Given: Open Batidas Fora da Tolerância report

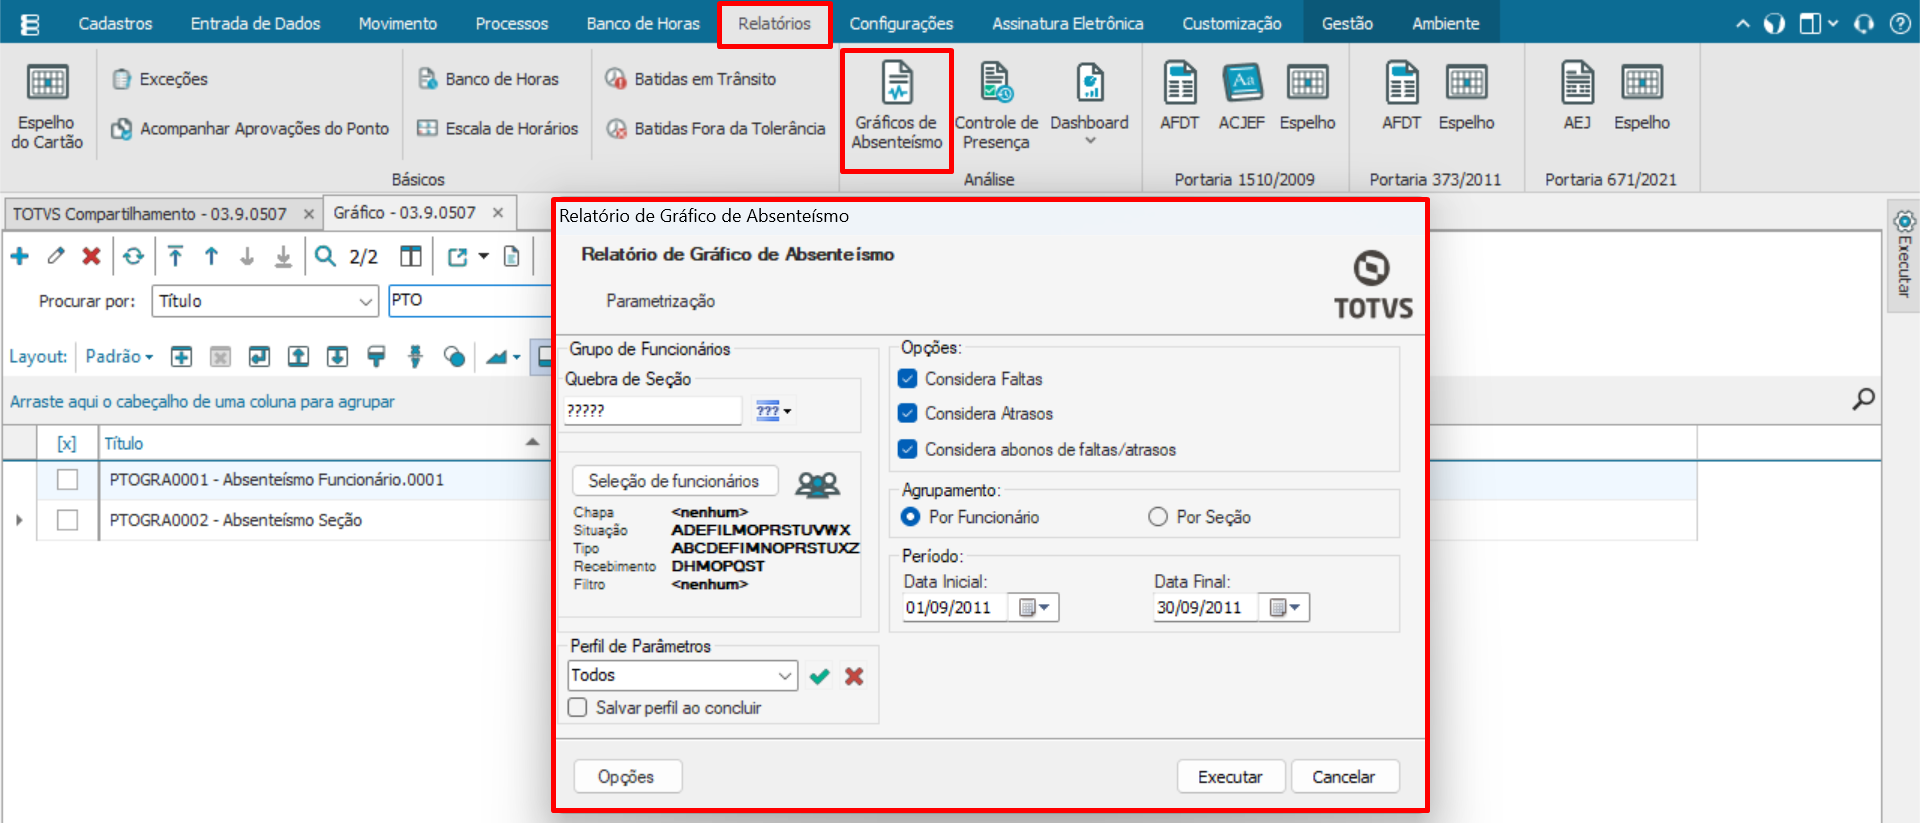Looking at the screenshot, I should tap(716, 129).
